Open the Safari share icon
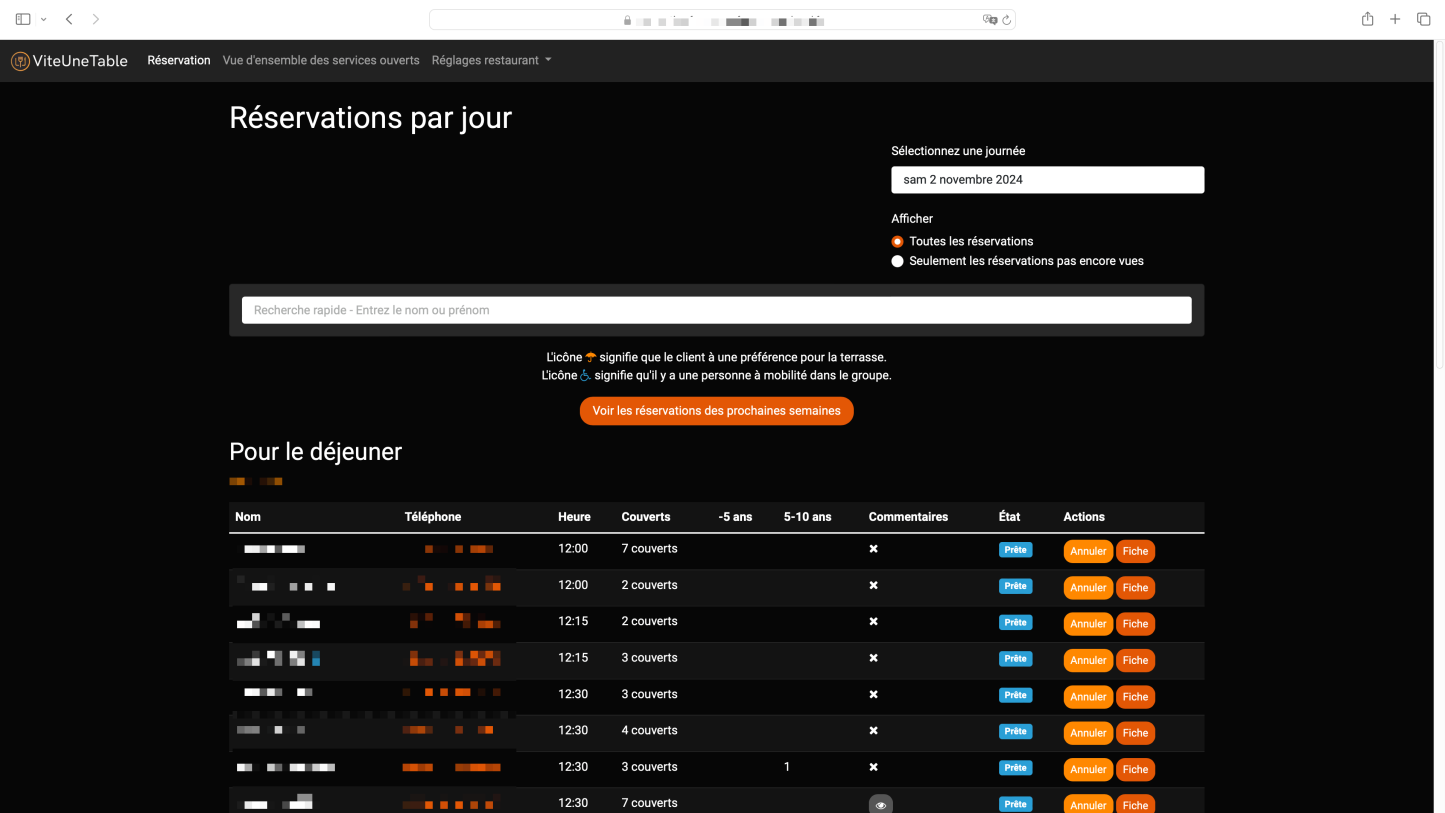Image resolution: width=1445 pixels, height=813 pixels. (x=1367, y=19)
